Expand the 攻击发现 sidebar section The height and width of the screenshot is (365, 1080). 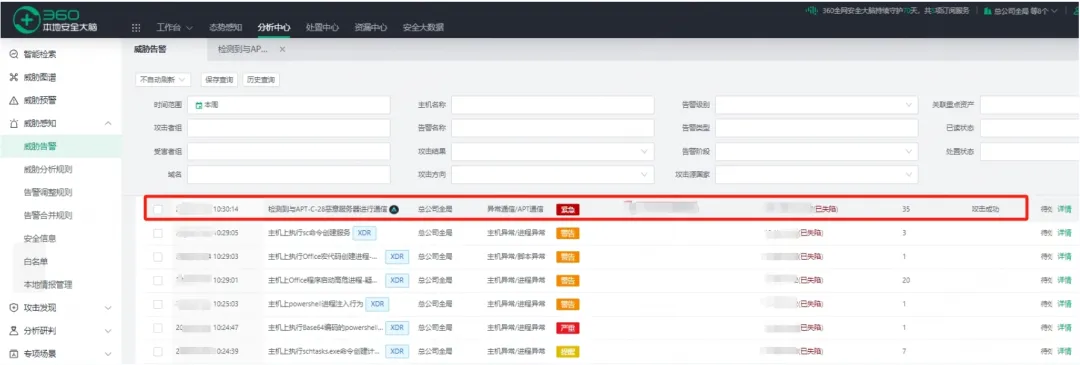point(108,308)
